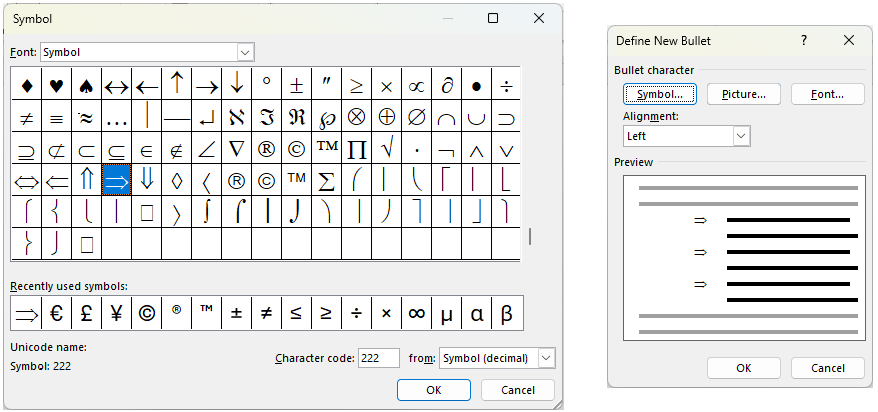The height and width of the screenshot is (412, 878).
Task: Confirm with OK in Define New Bullet
Action: click(x=744, y=368)
